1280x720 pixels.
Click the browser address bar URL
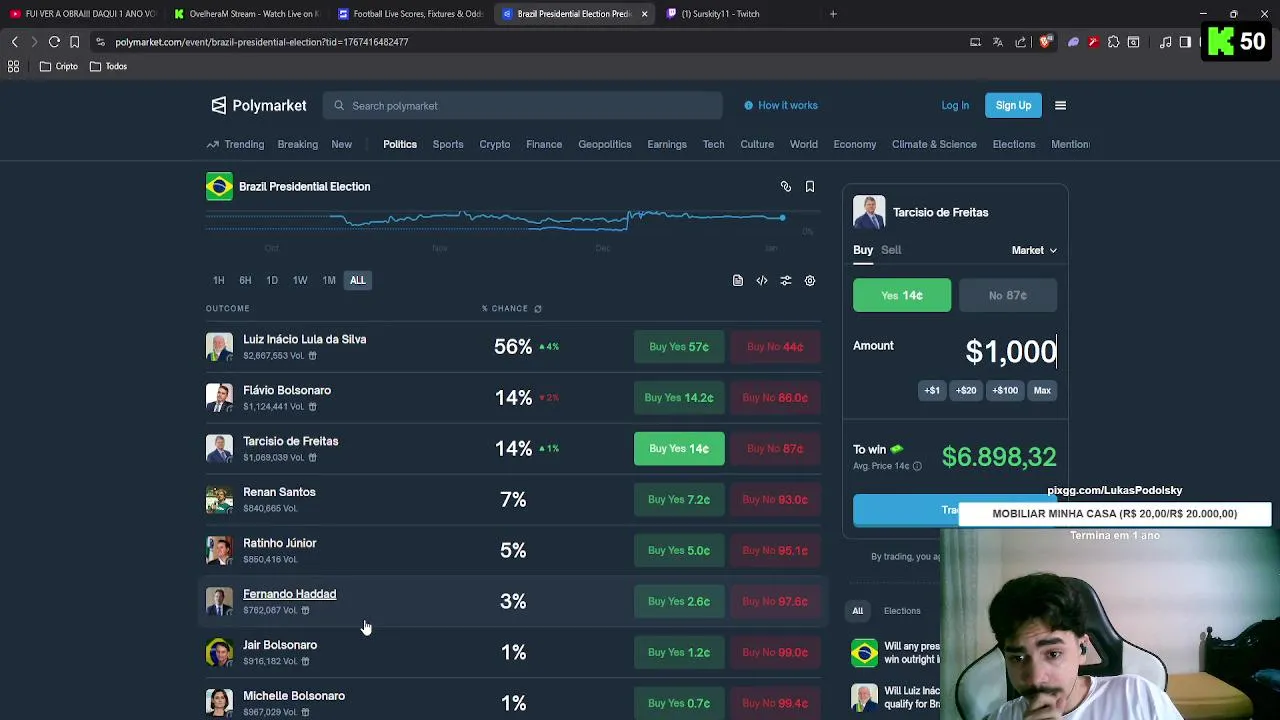[261, 42]
